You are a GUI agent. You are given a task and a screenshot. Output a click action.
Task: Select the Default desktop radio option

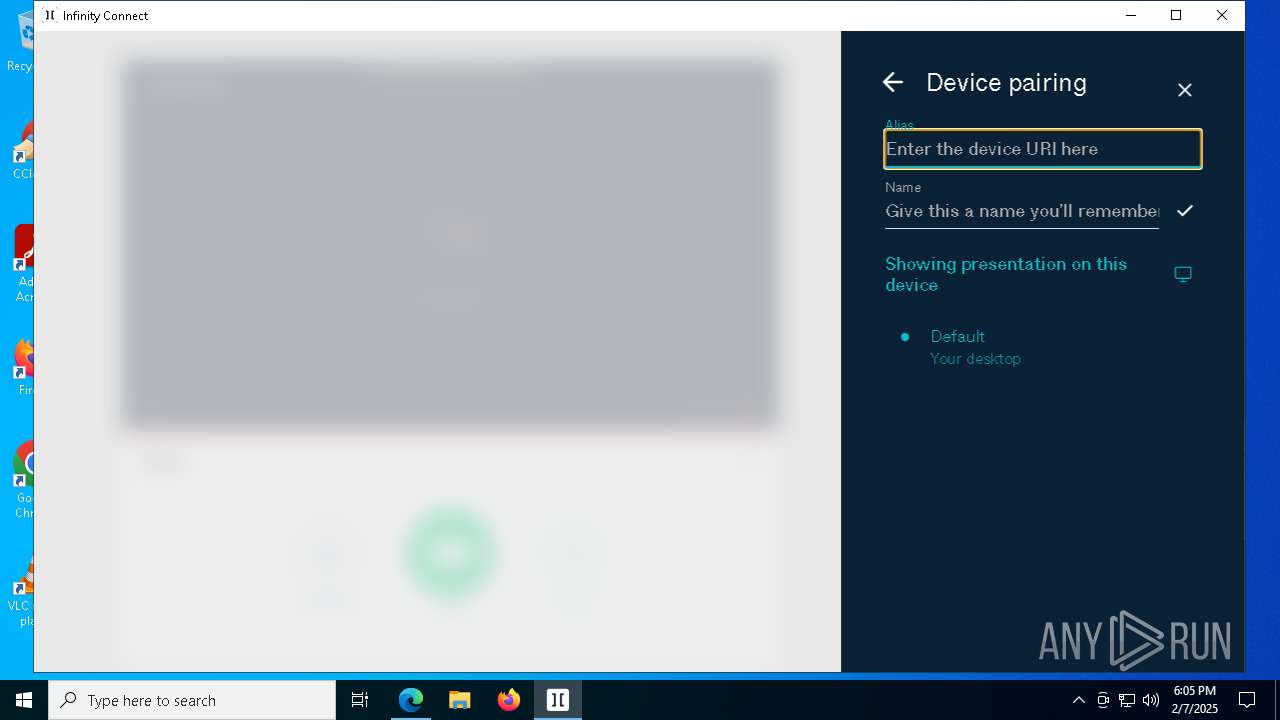(905, 337)
